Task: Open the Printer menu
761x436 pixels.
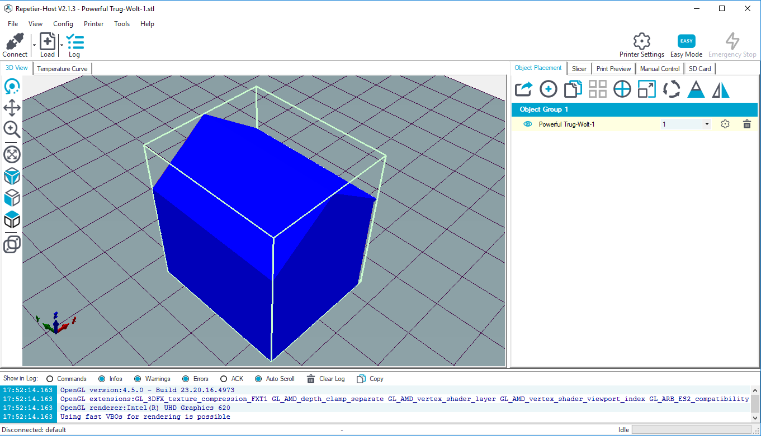Action: [x=93, y=23]
